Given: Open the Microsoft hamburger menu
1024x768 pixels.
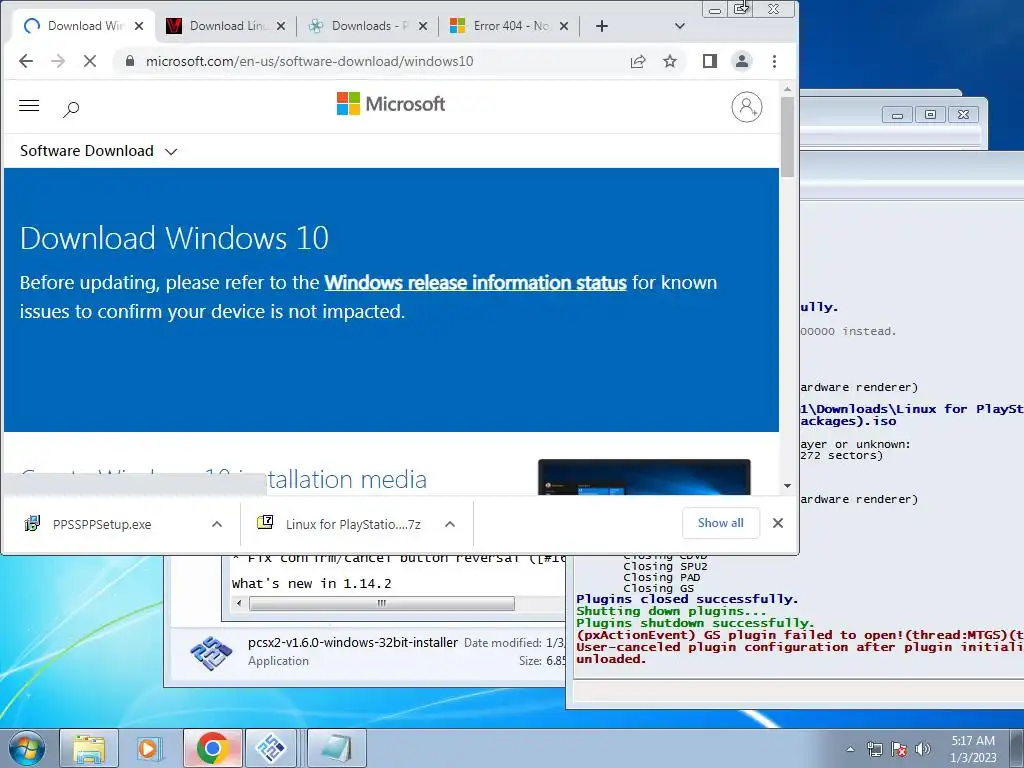Looking at the screenshot, I should (x=29, y=106).
